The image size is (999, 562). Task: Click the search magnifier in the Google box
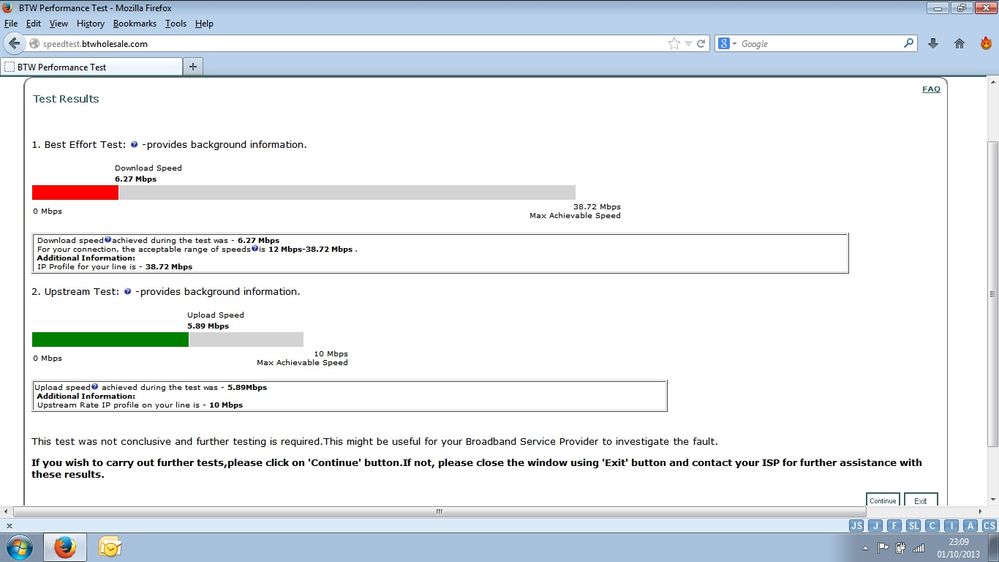pyautogui.click(x=909, y=43)
